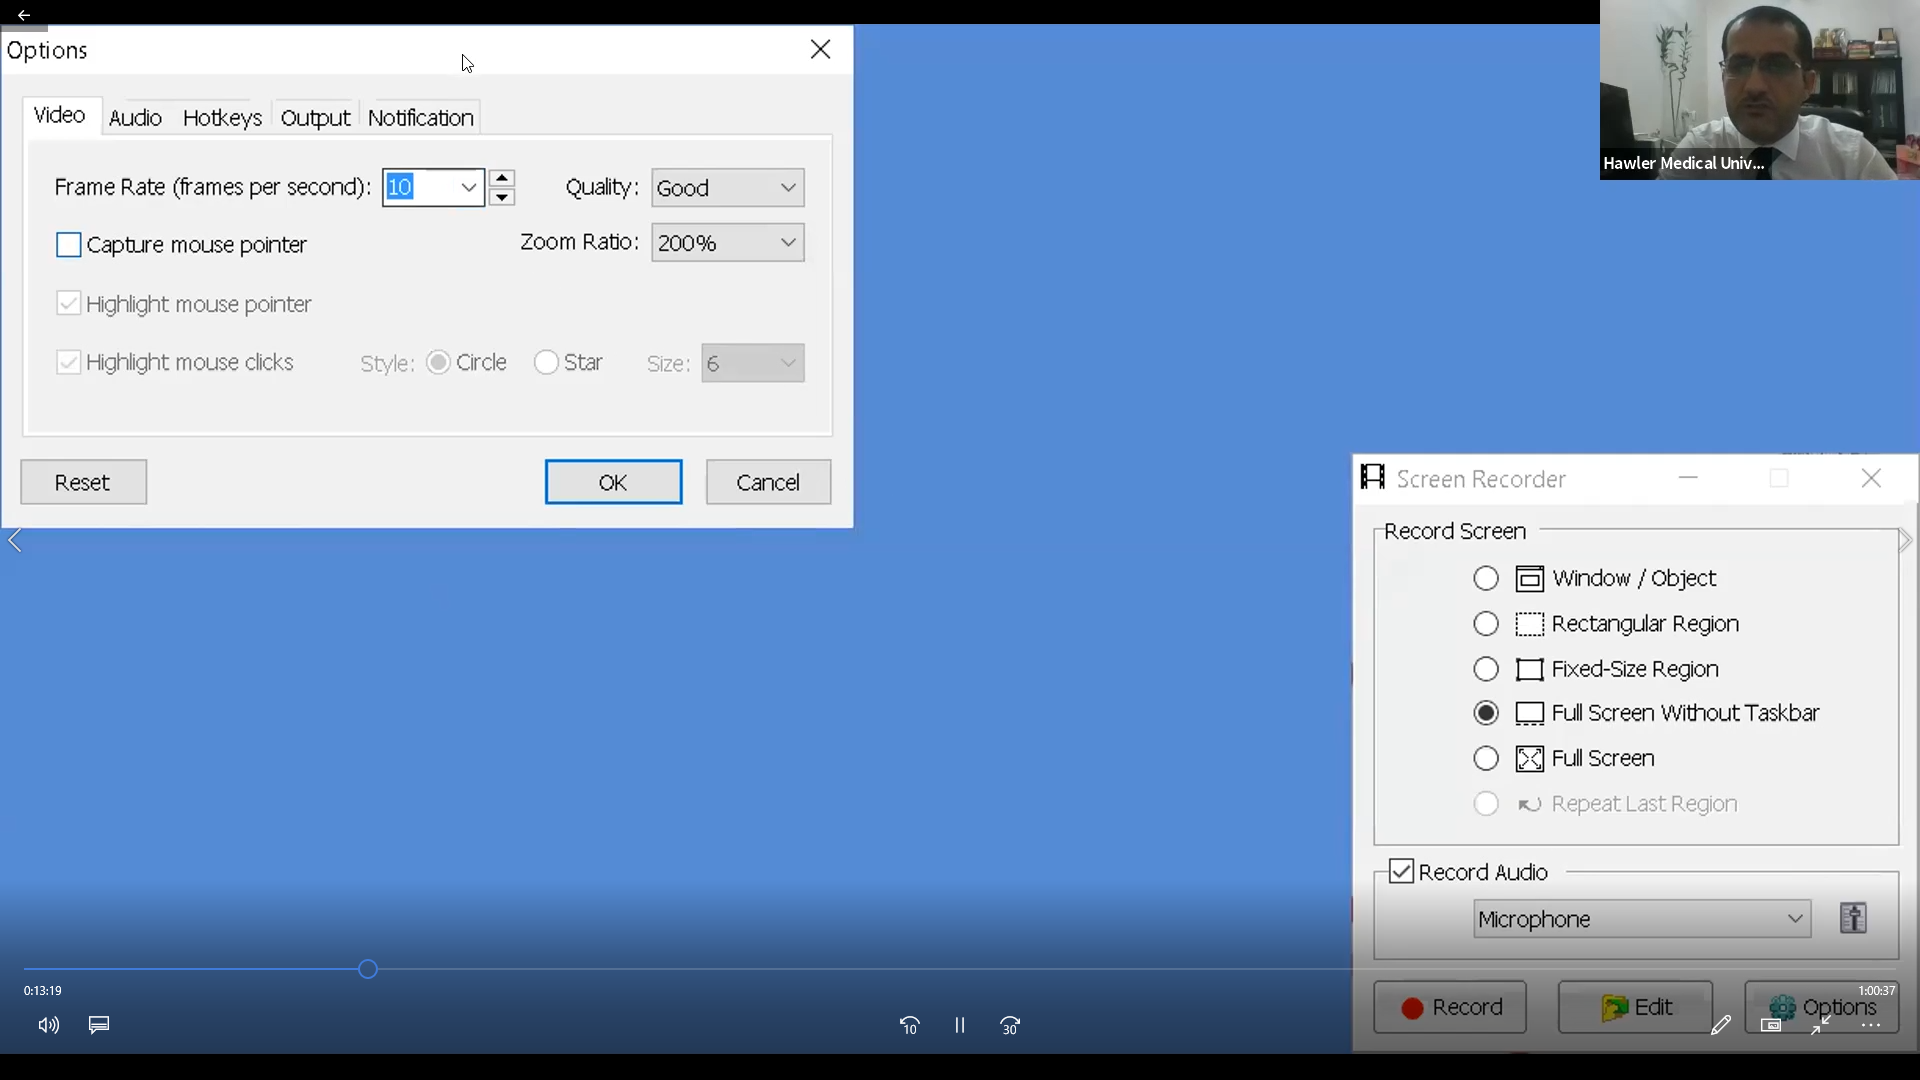Open the Zoom Ratio dropdown
The image size is (1920, 1080).
click(728, 243)
